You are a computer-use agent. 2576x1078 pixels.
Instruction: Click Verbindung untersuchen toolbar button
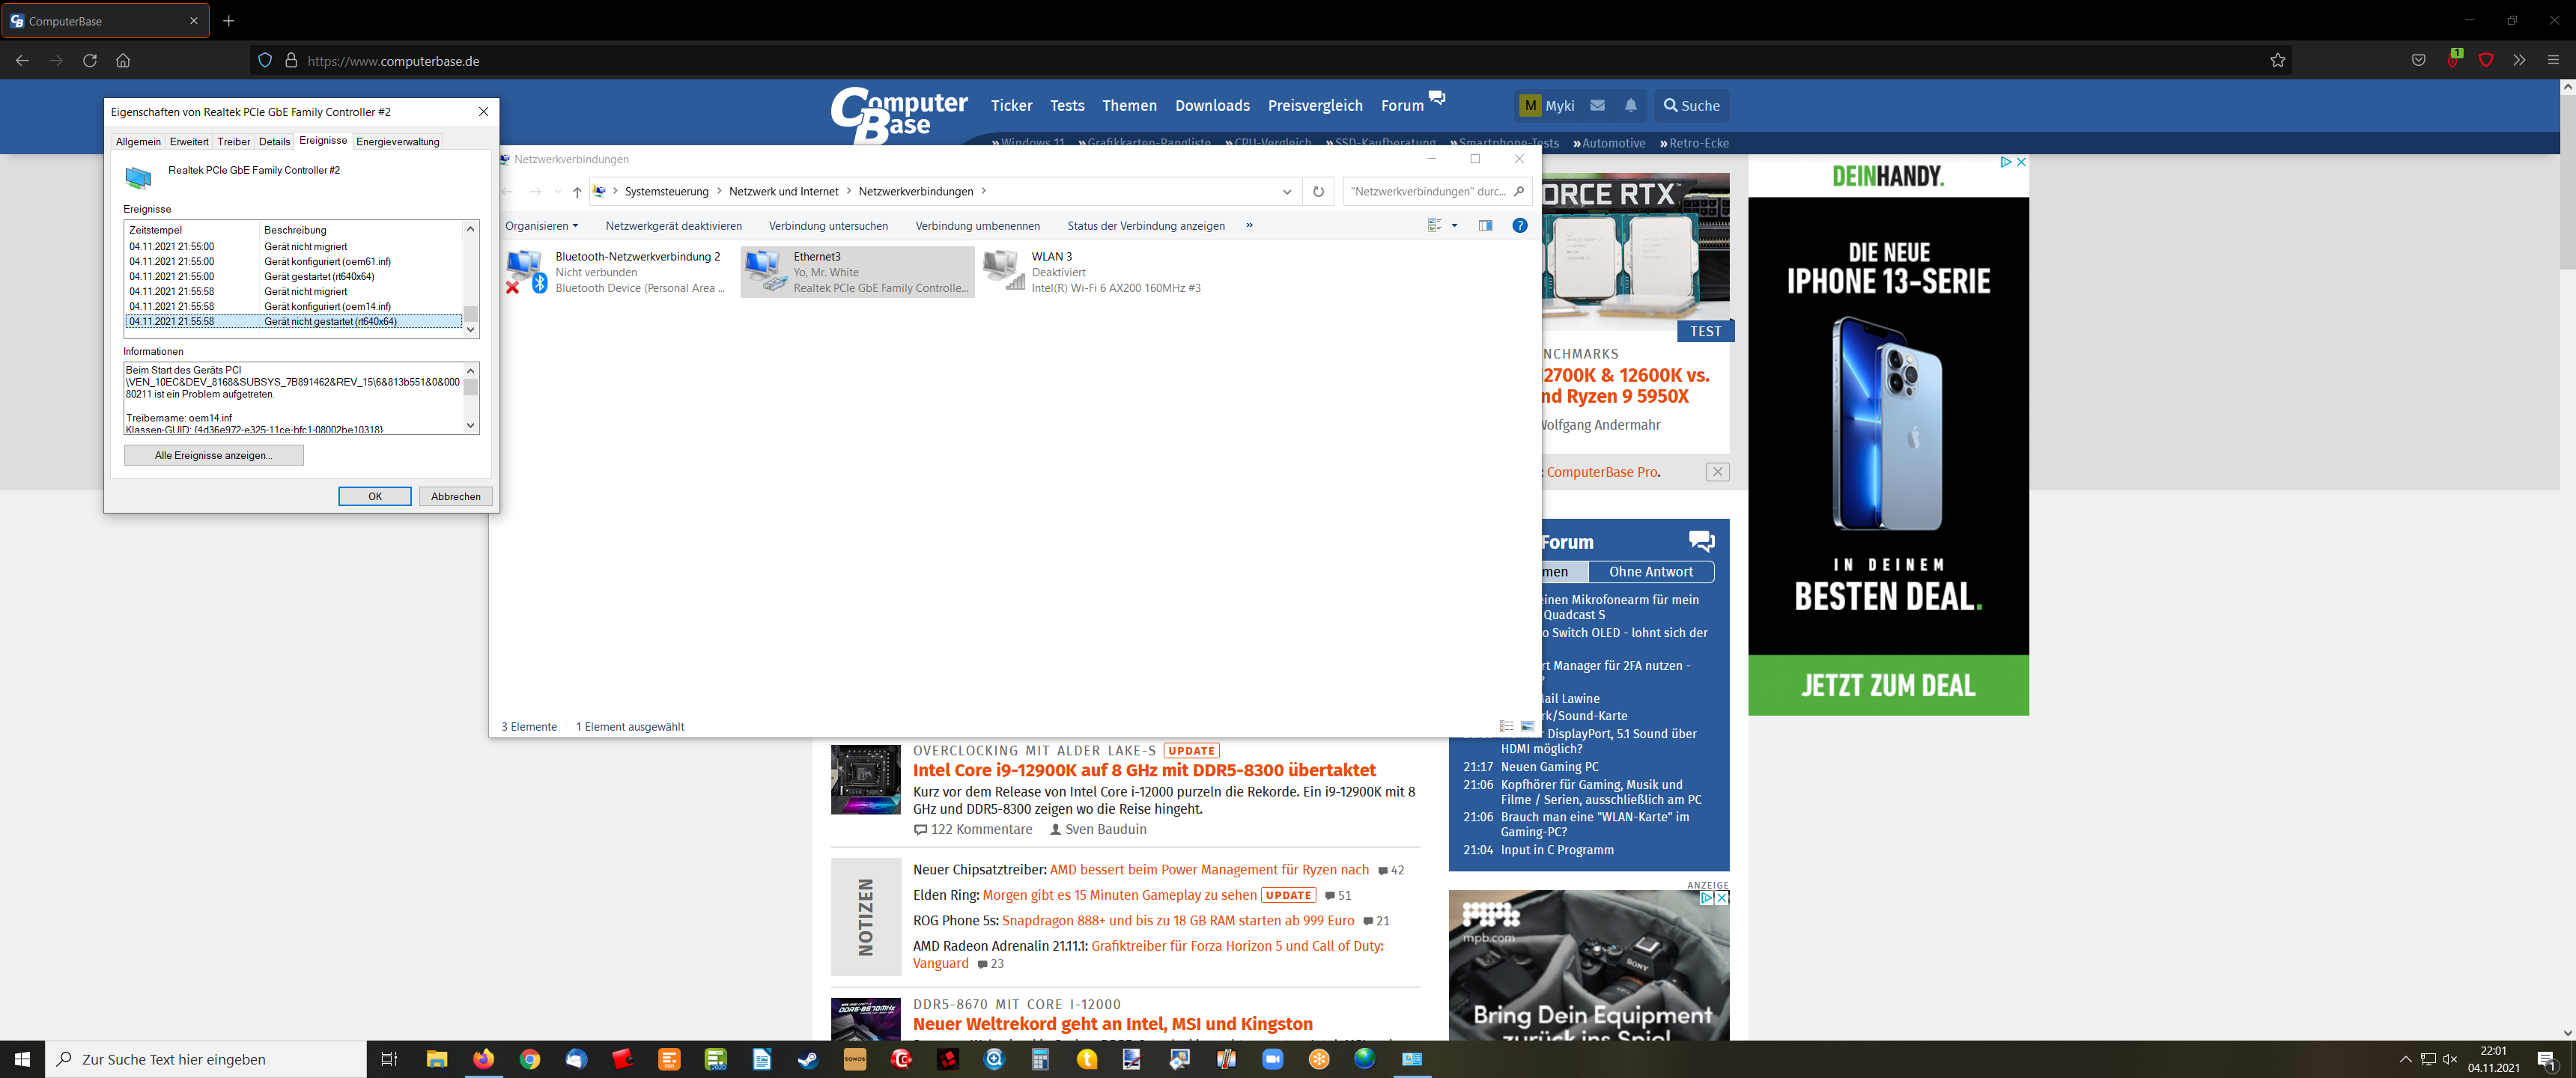(x=828, y=225)
